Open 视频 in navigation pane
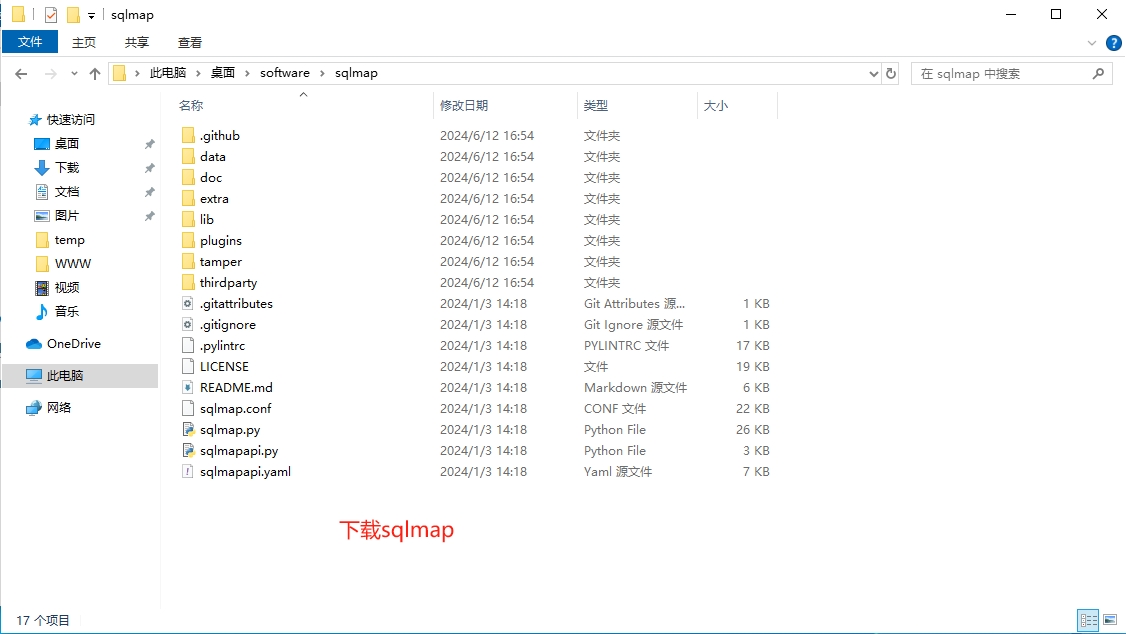This screenshot has height=634, width=1126. [x=67, y=287]
